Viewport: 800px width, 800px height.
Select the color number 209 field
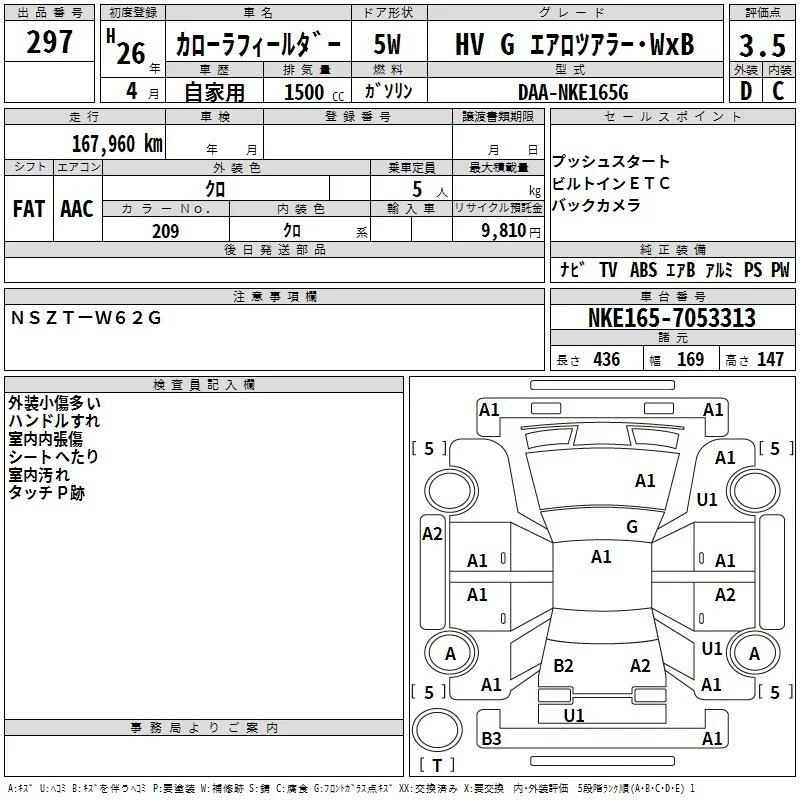(x=166, y=230)
